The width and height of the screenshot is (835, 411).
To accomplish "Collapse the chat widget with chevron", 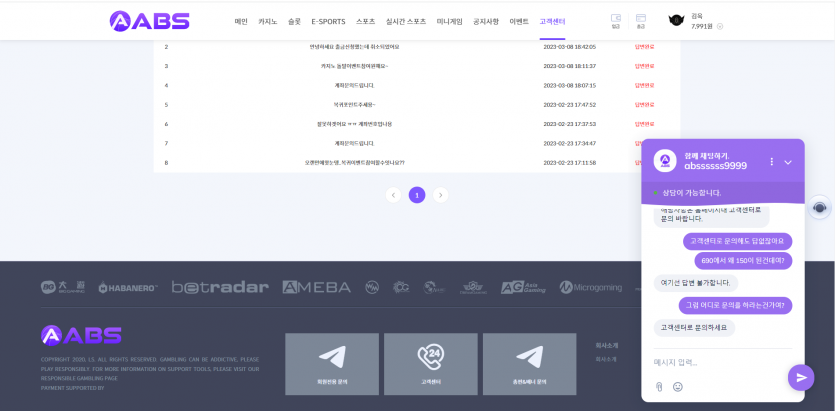I will click(x=788, y=162).
